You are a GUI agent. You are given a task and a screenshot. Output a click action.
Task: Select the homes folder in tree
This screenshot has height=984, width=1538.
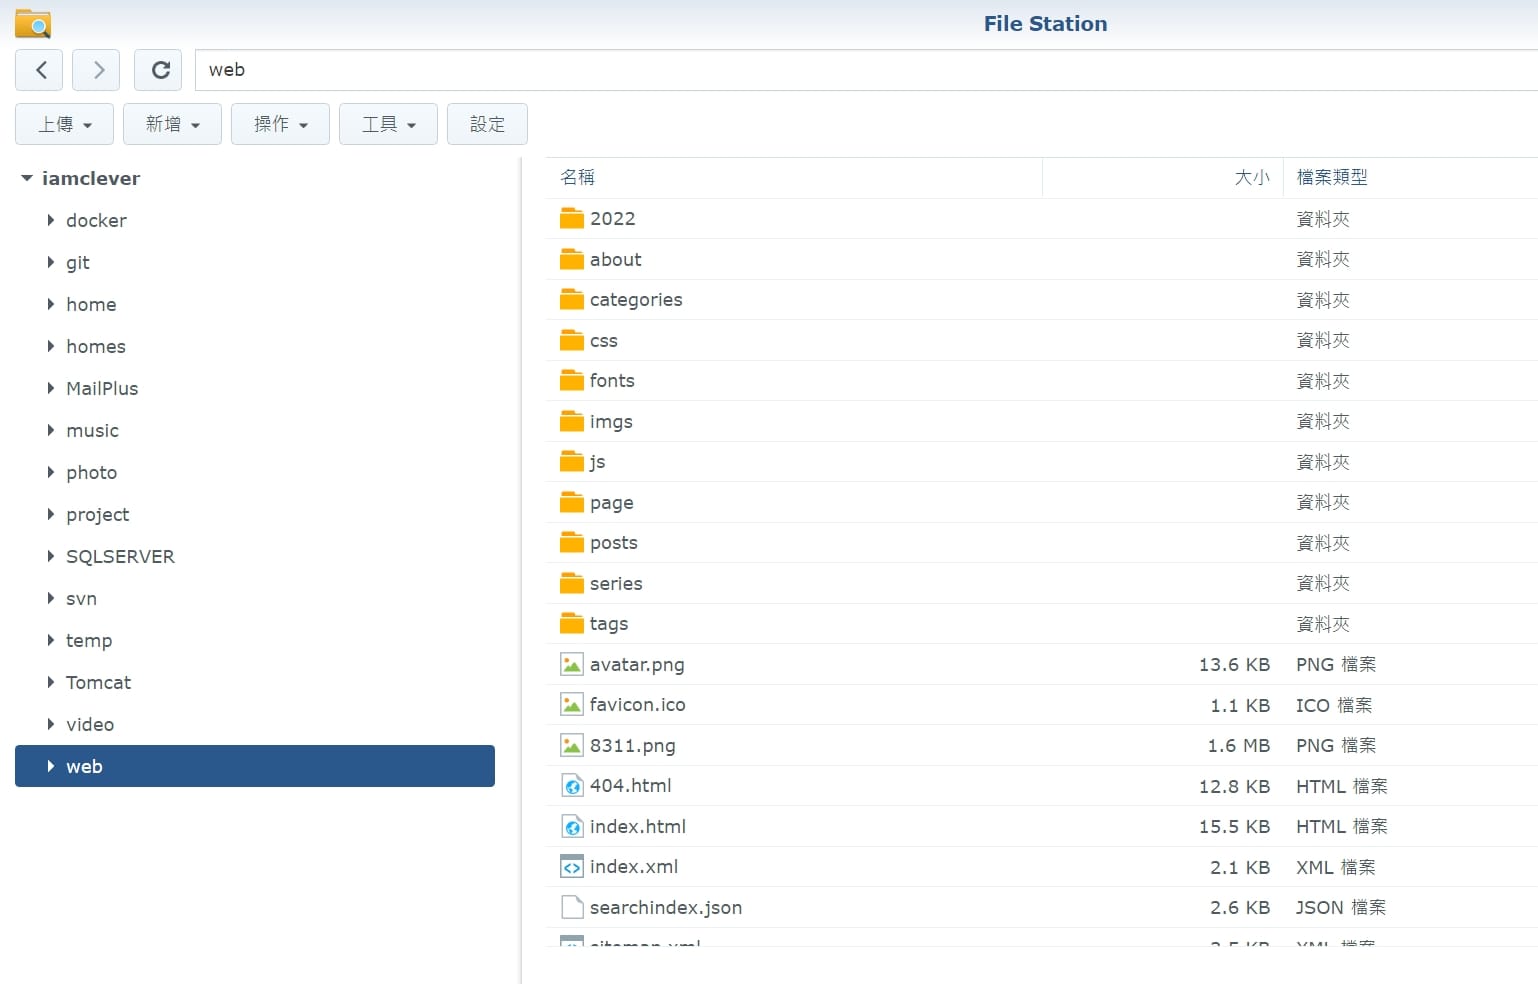coord(96,346)
